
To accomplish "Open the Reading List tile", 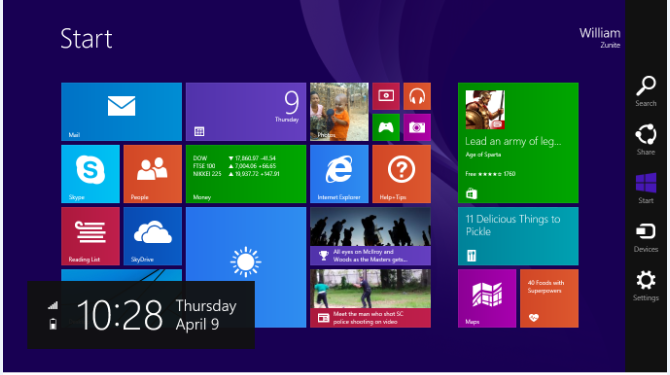I will tap(90, 236).
